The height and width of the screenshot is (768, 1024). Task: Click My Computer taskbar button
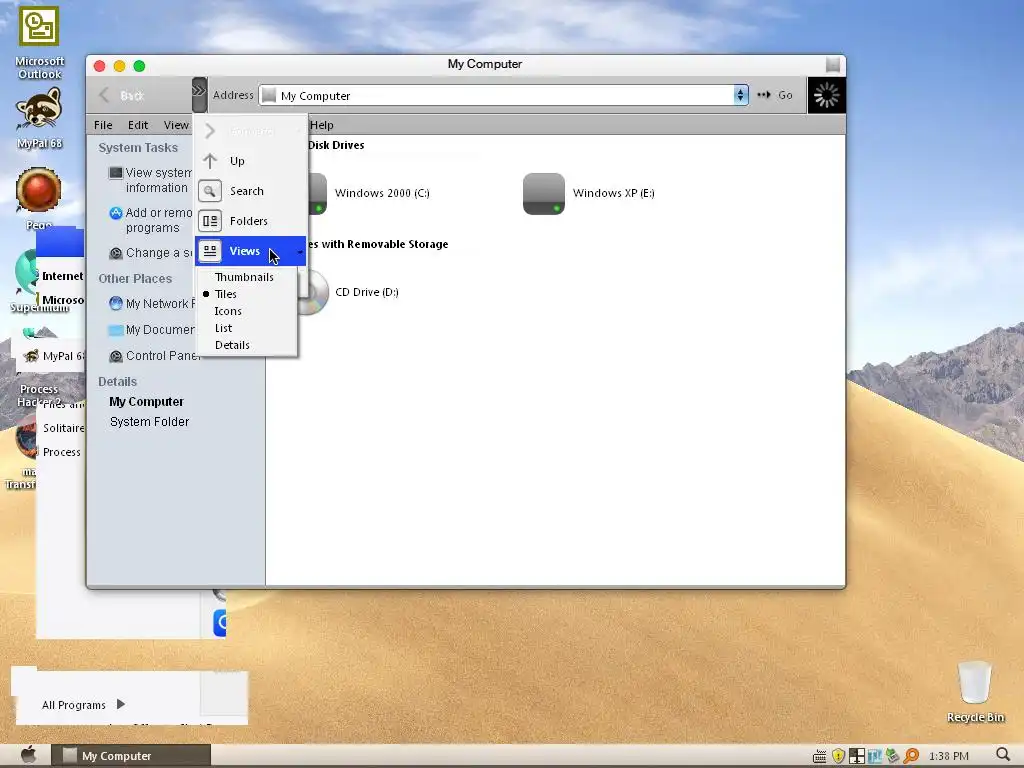tap(131, 756)
